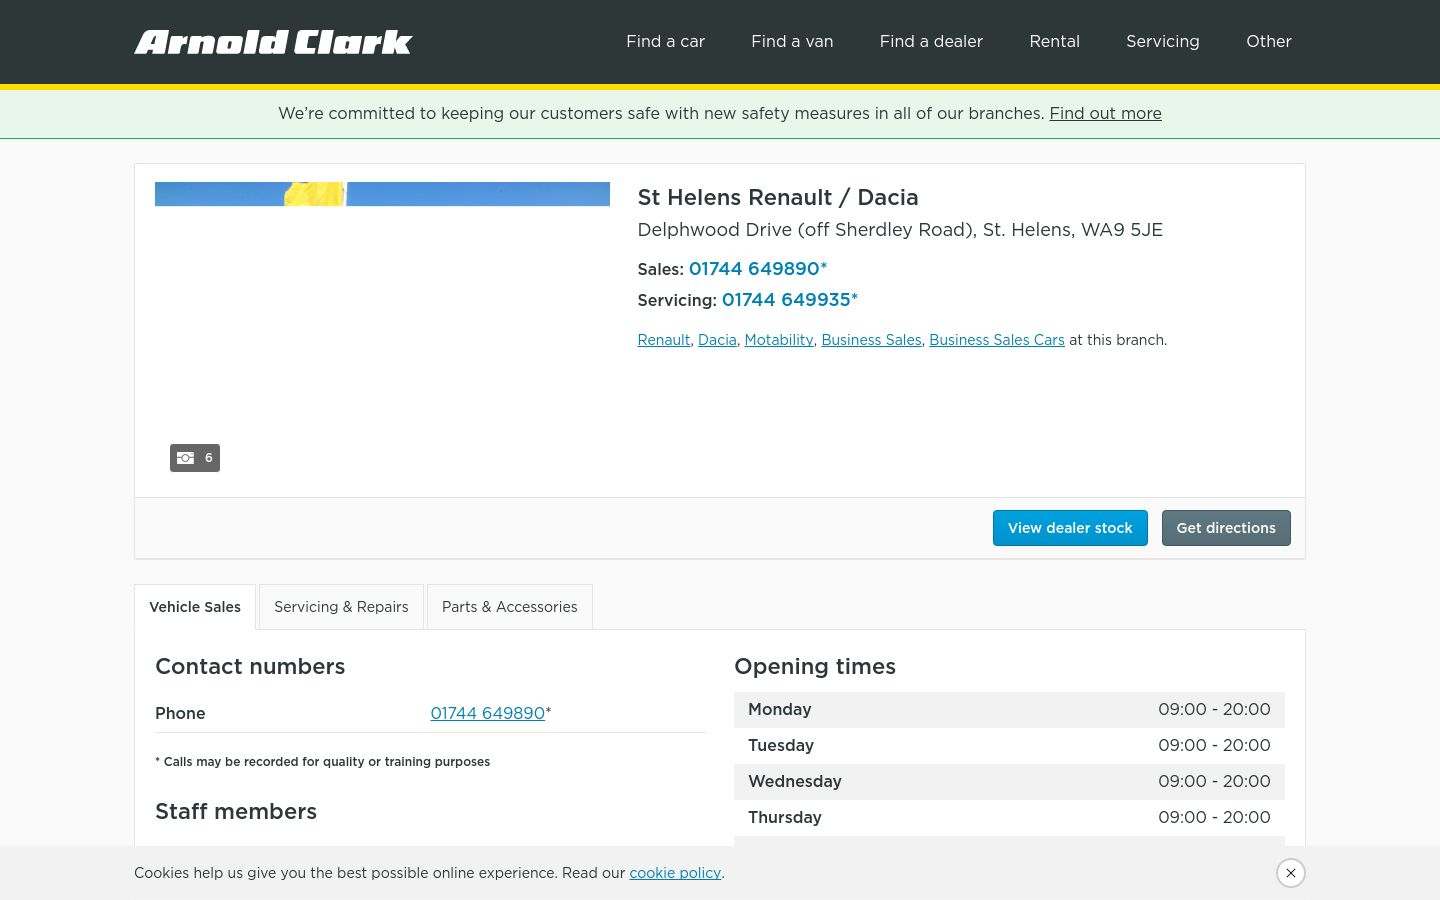Open the Servicing menu

point(1162,41)
